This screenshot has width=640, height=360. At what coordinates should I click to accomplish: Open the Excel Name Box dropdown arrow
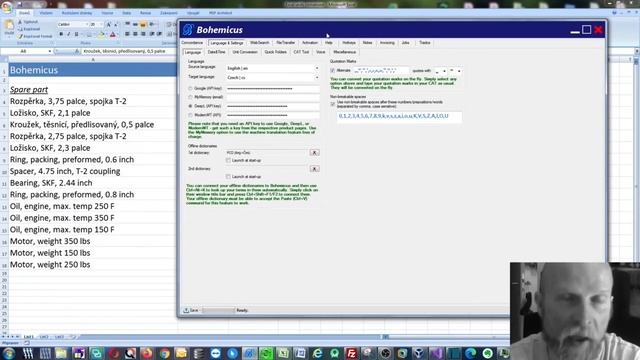coord(49,51)
